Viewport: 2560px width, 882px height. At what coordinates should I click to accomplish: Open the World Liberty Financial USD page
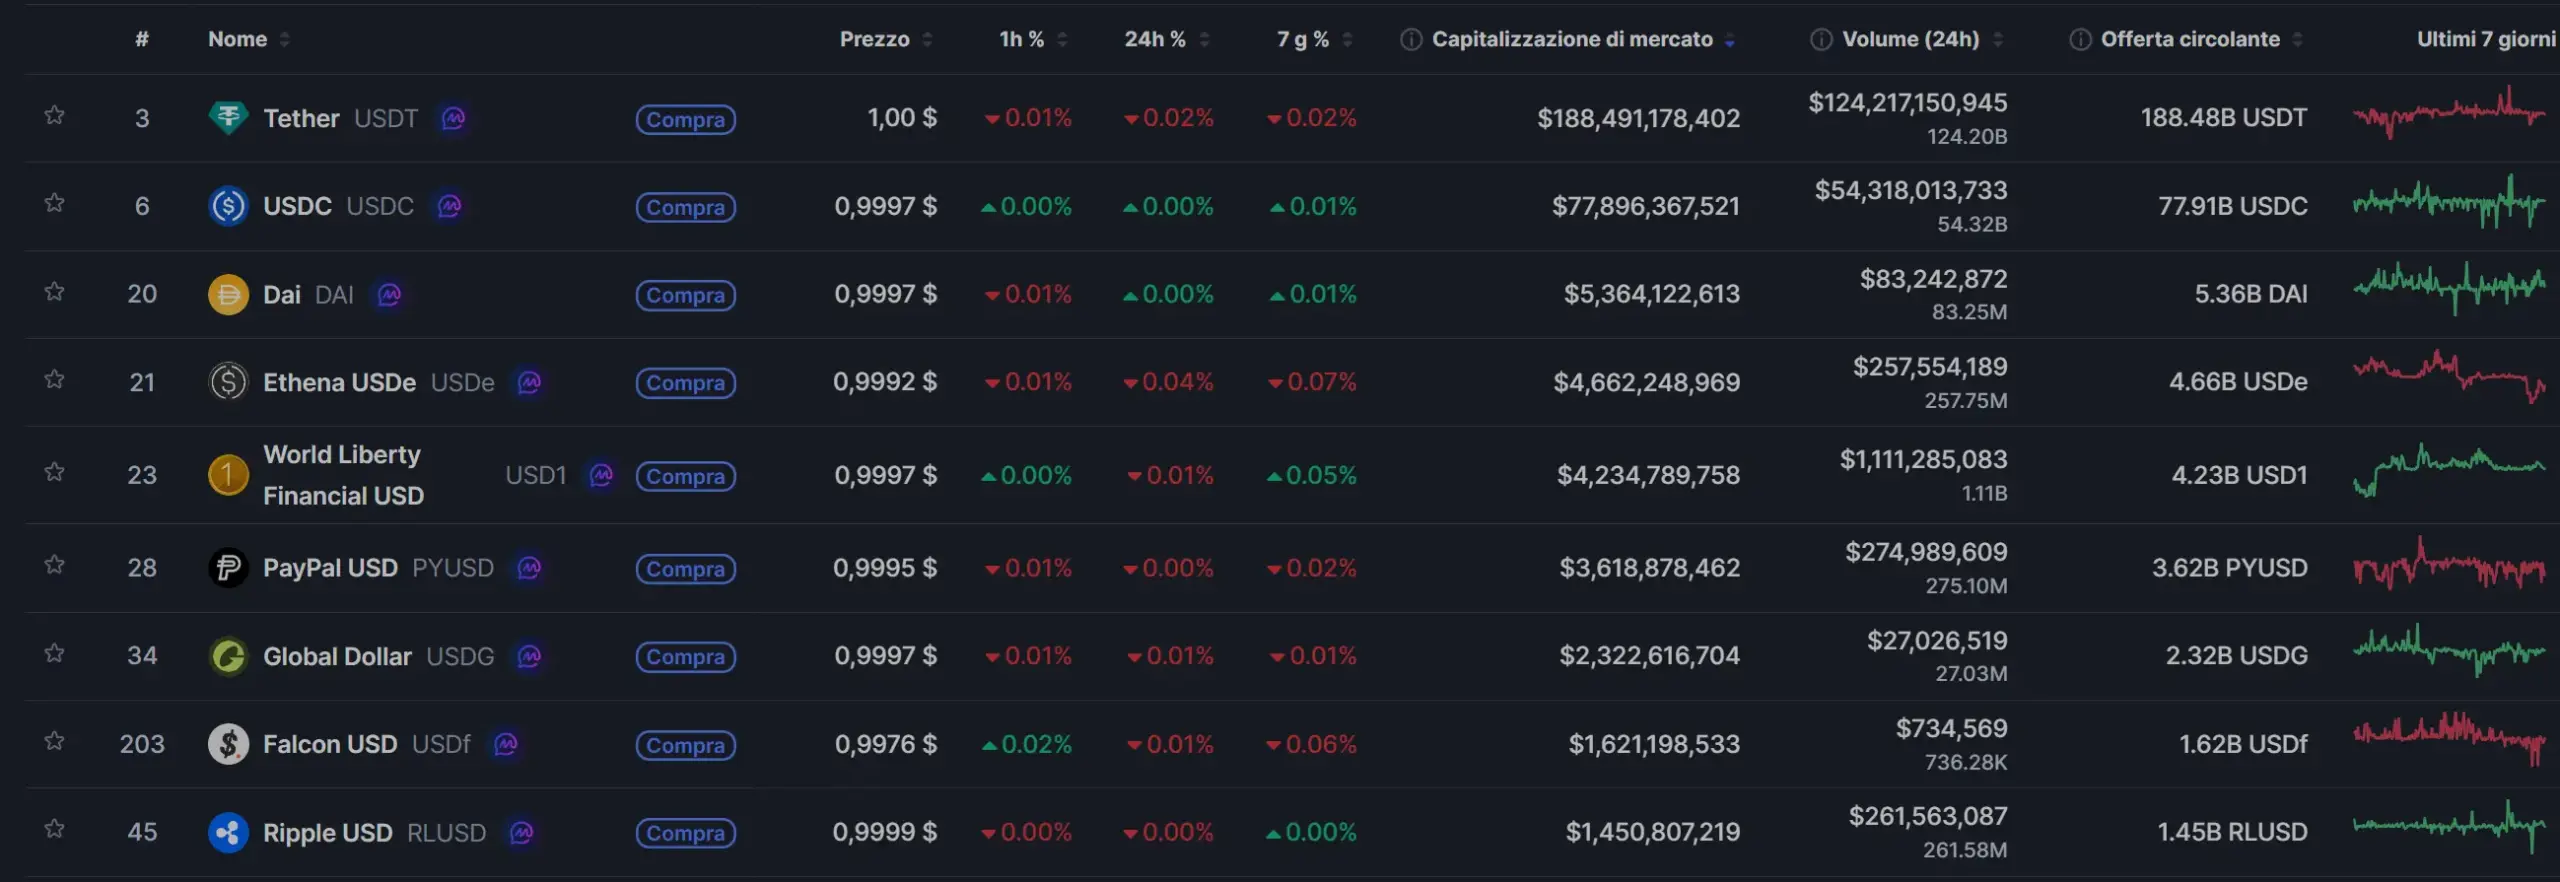click(x=342, y=475)
